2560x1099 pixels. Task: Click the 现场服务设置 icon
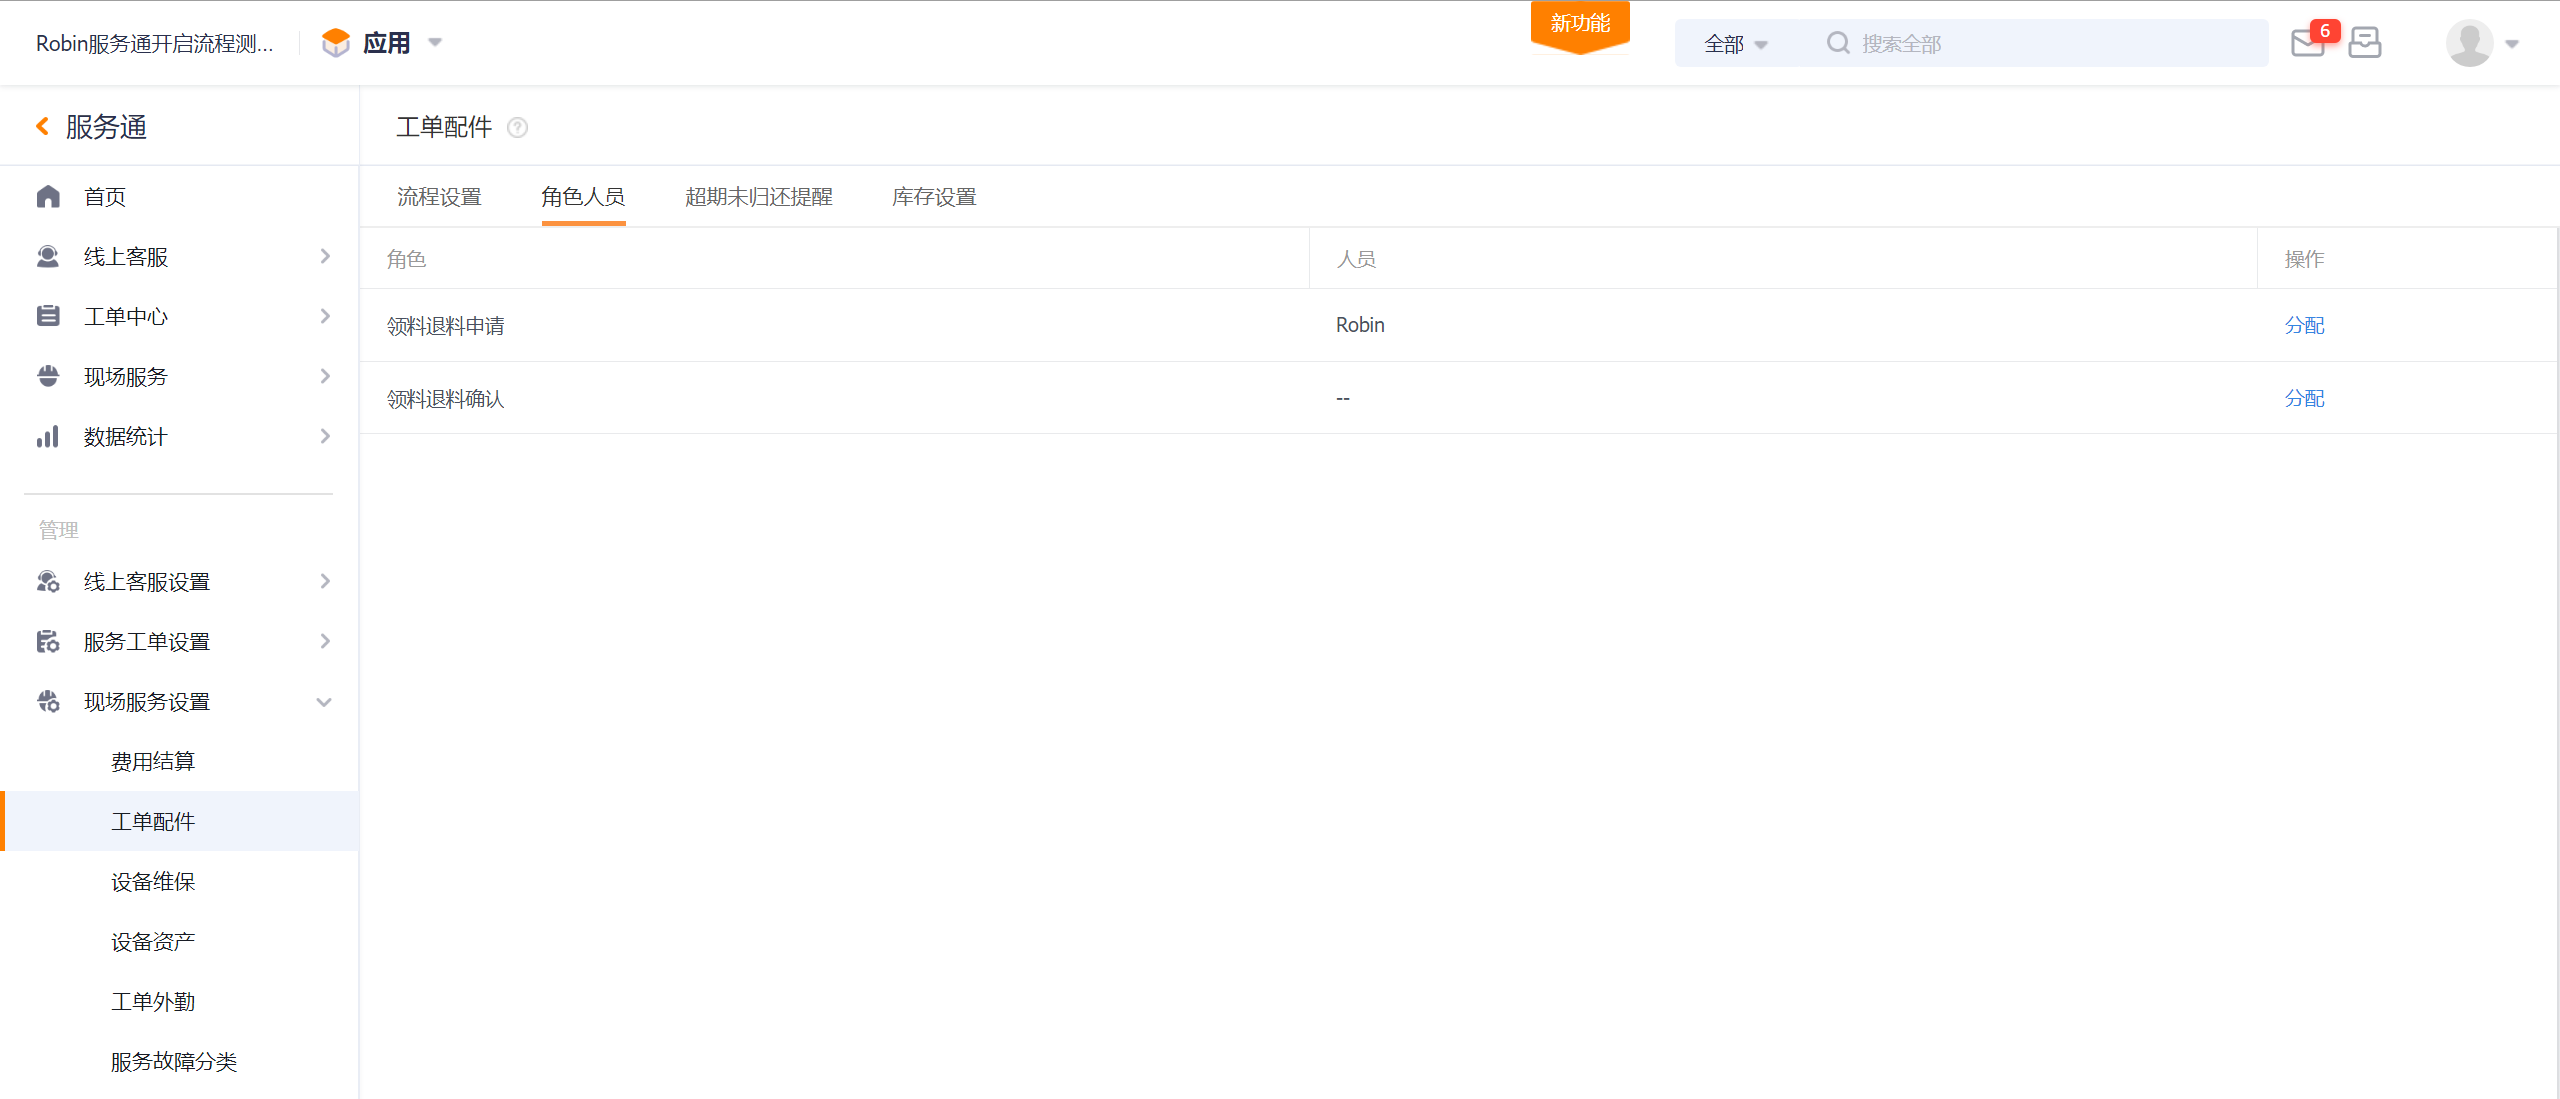tap(48, 701)
